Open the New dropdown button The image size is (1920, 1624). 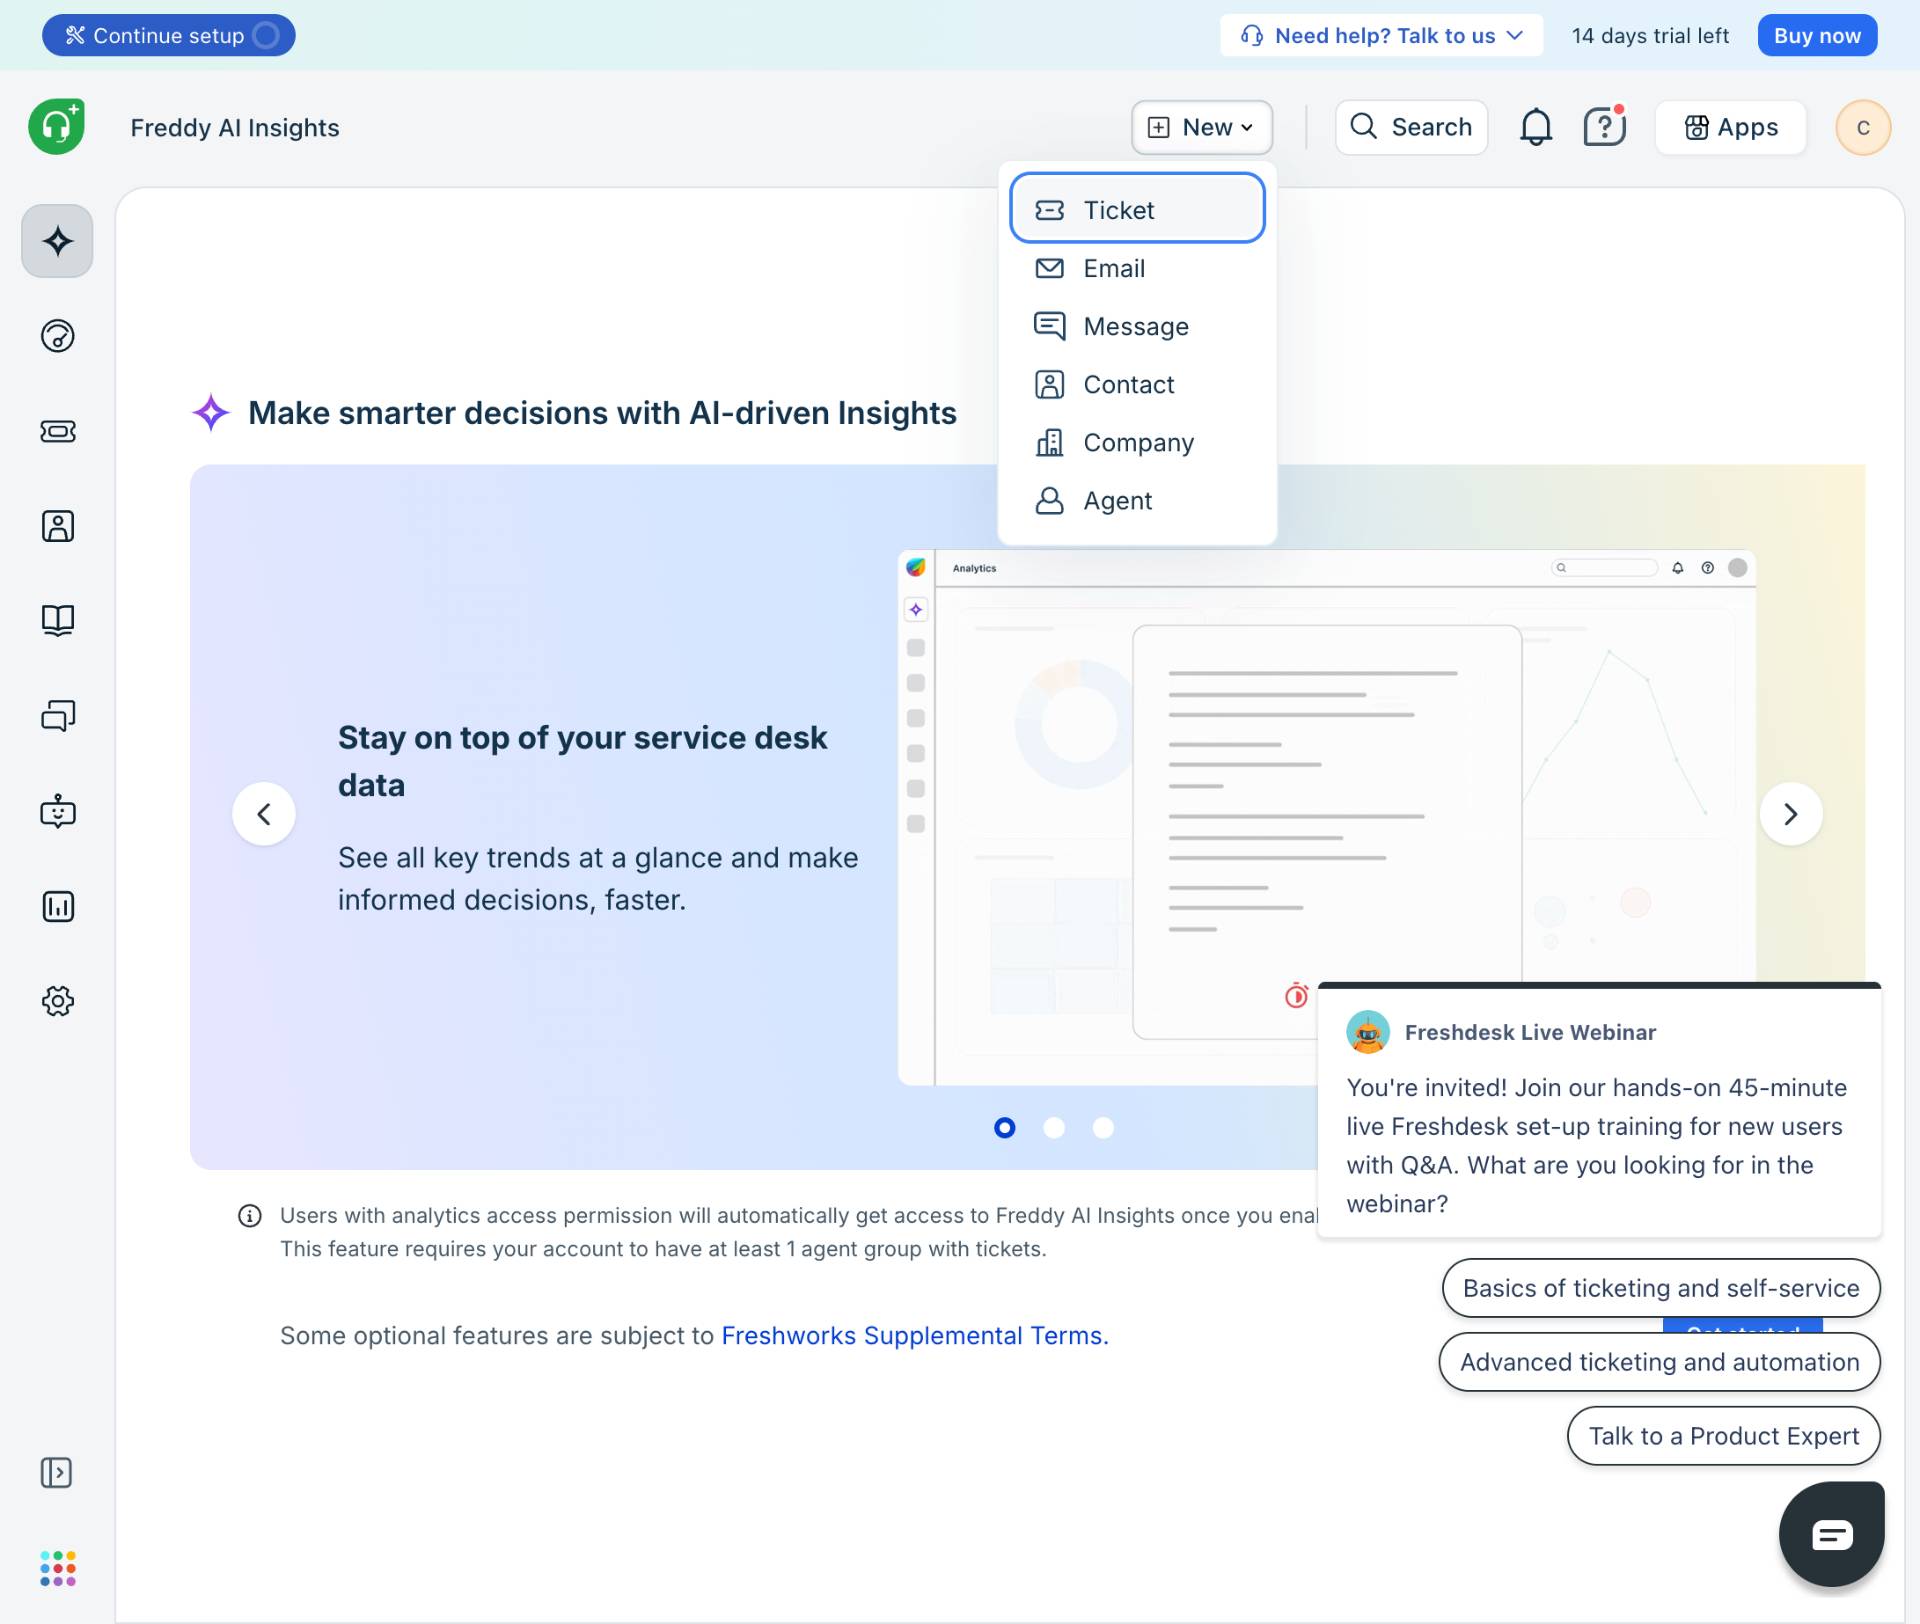[1201, 127]
